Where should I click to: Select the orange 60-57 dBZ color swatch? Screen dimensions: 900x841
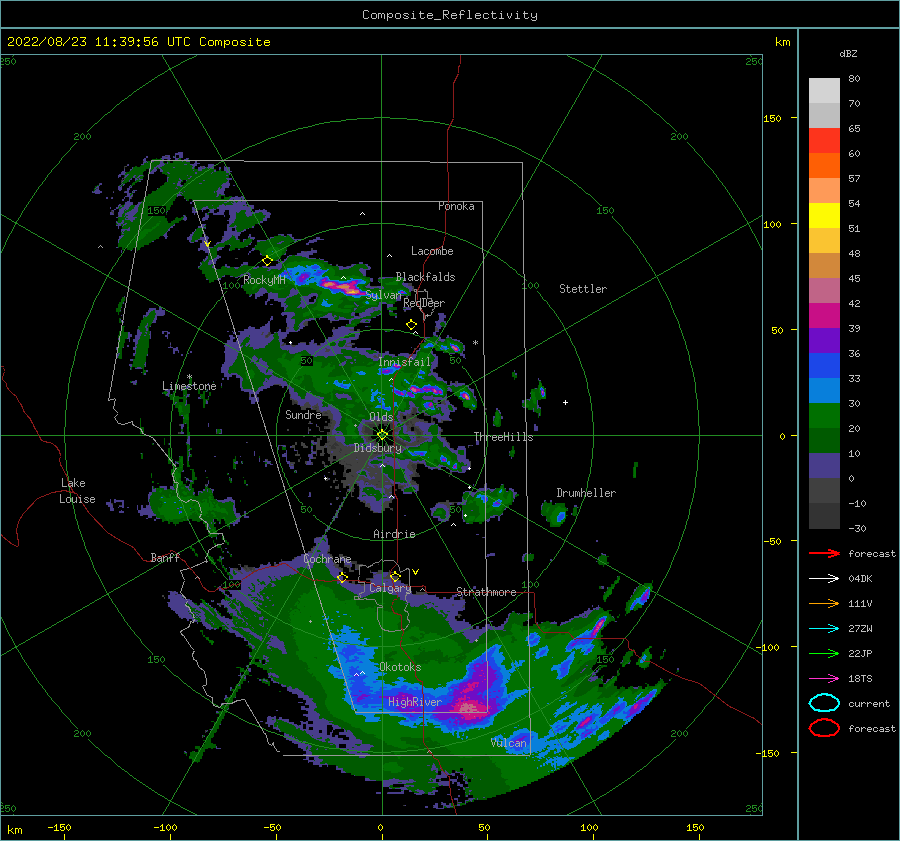point(824,166)
